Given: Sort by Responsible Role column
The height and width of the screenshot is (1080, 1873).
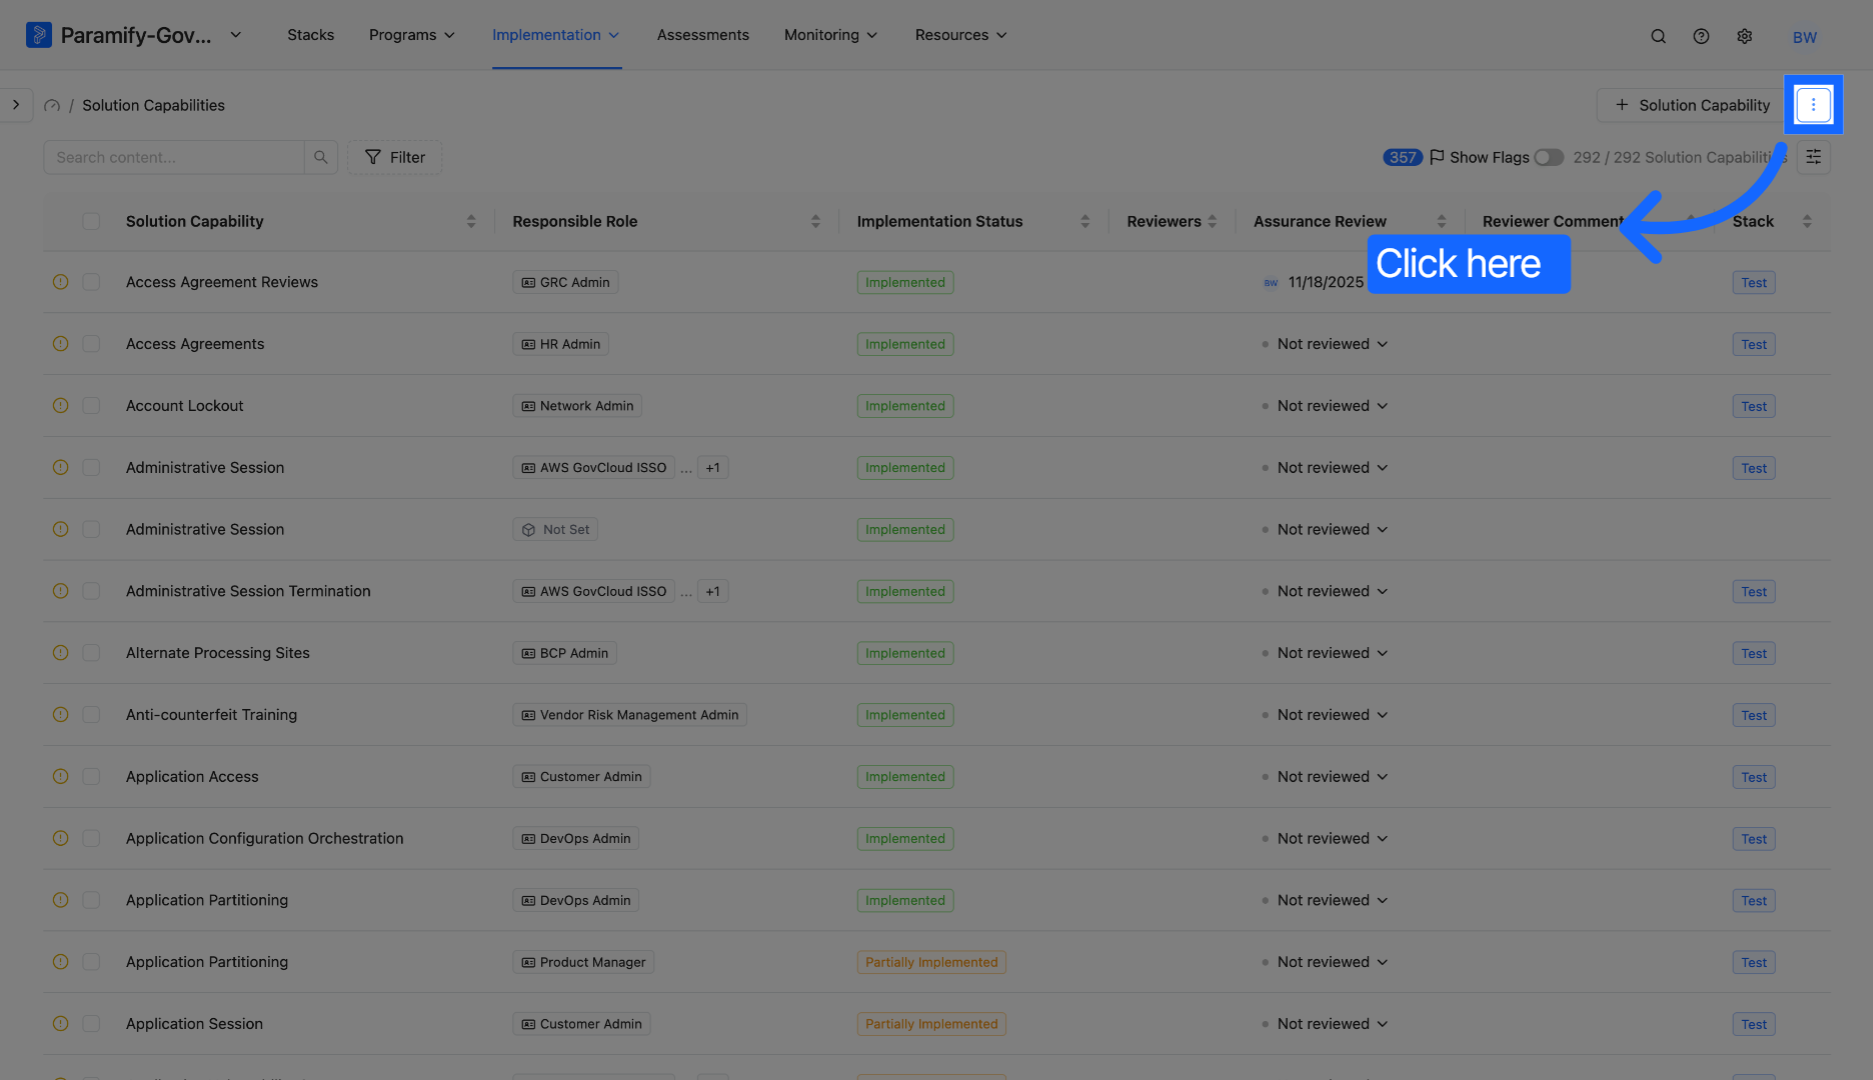Looking at the screenshot, I should pyautogui.click(x=815, y=221).
